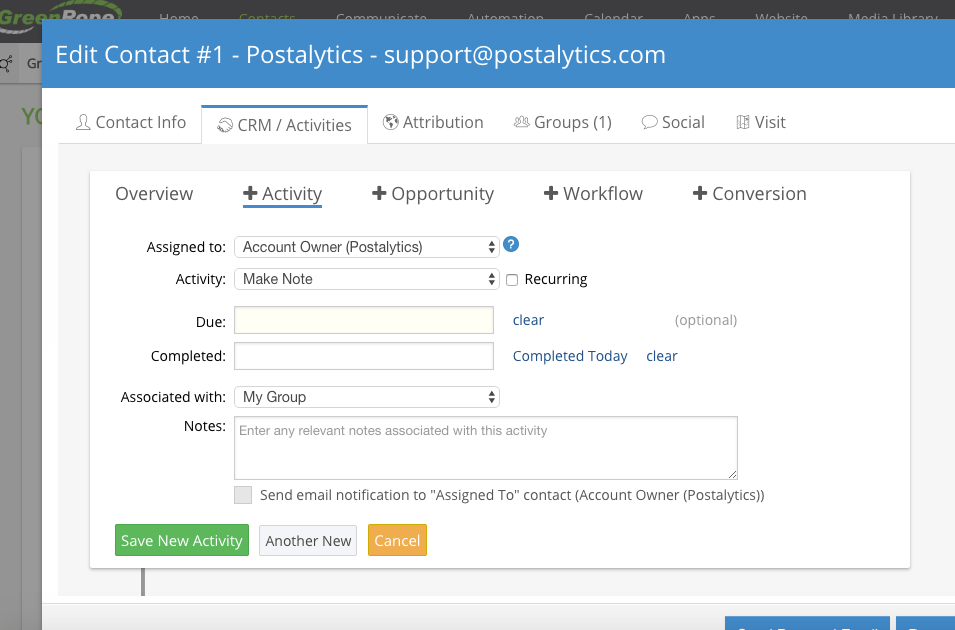Screen dimensions: 955x630
Task: Open the + Conversion sub-tab
Action: click(750, 194)
